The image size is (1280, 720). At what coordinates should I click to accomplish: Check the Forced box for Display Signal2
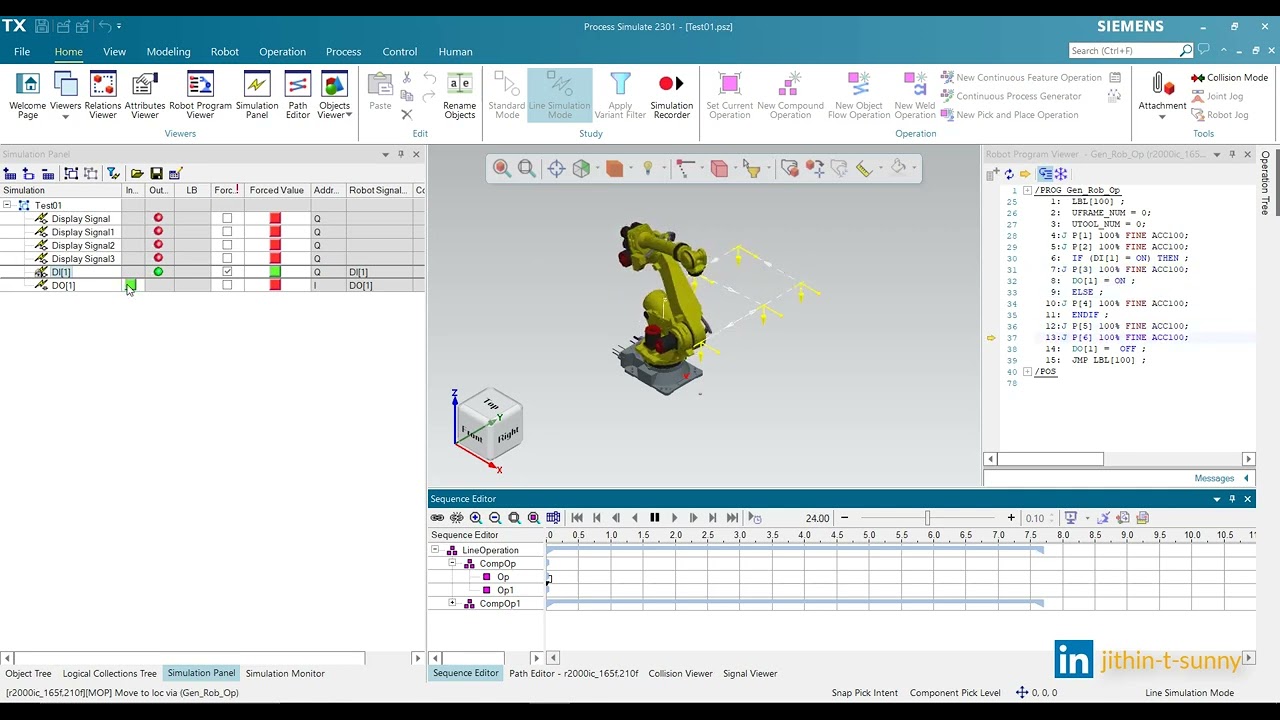click(x=227, y=245)
